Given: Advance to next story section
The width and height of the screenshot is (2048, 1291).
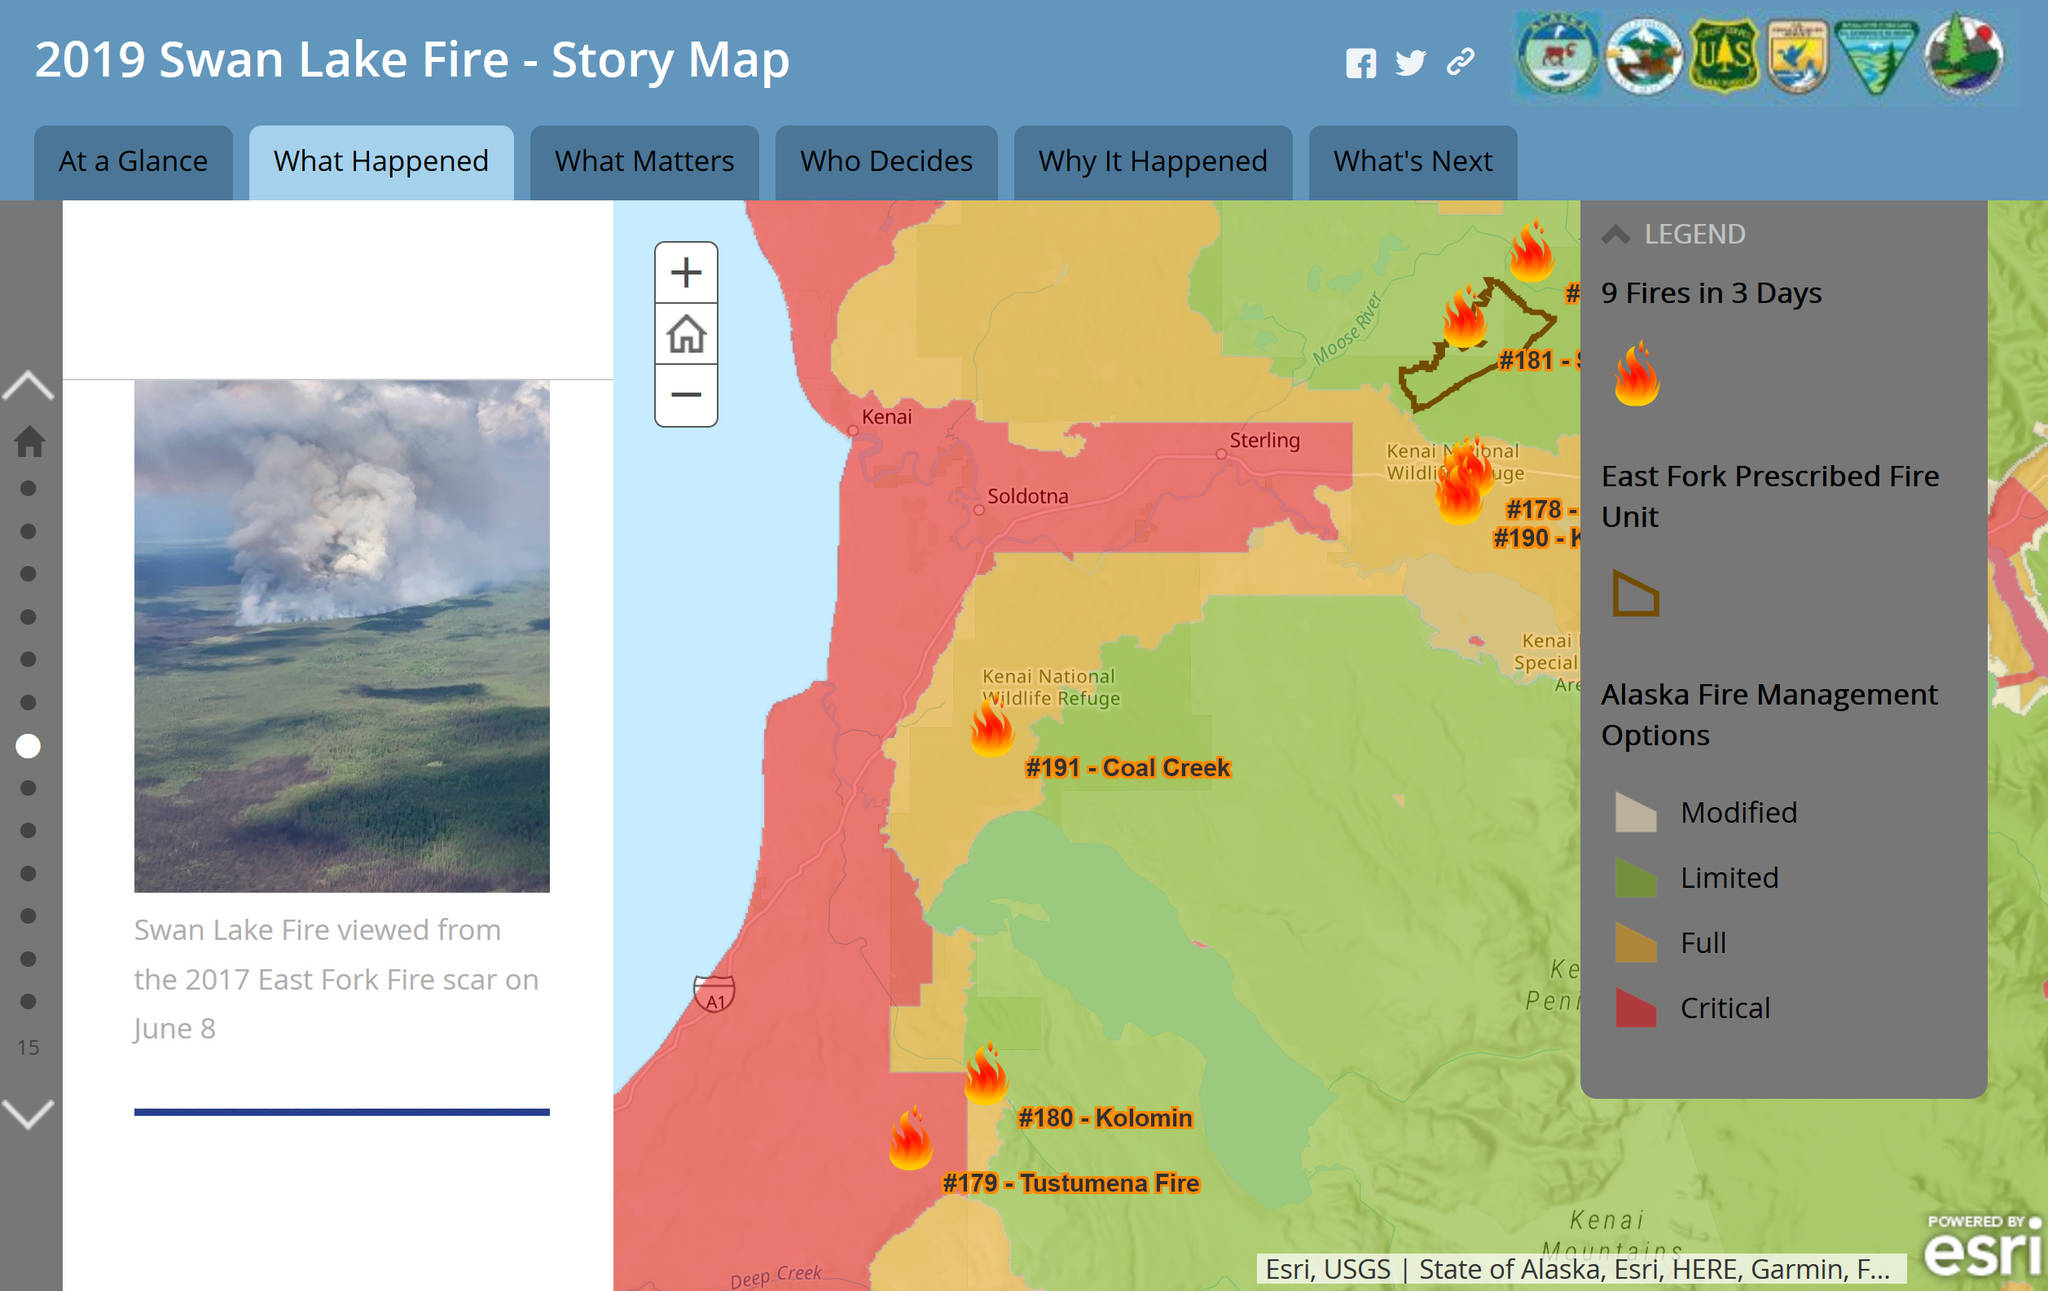Looking at the screenshot, I should click(x=28, y=1113).
